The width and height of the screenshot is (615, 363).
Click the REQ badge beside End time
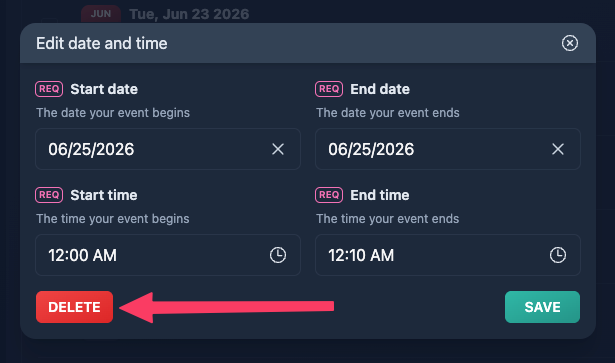(329, 195)
